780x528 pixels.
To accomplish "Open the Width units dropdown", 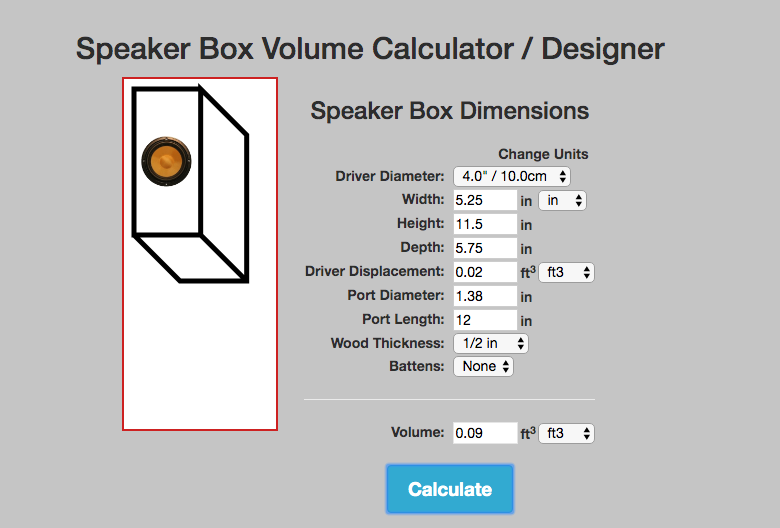I will 562,201.
